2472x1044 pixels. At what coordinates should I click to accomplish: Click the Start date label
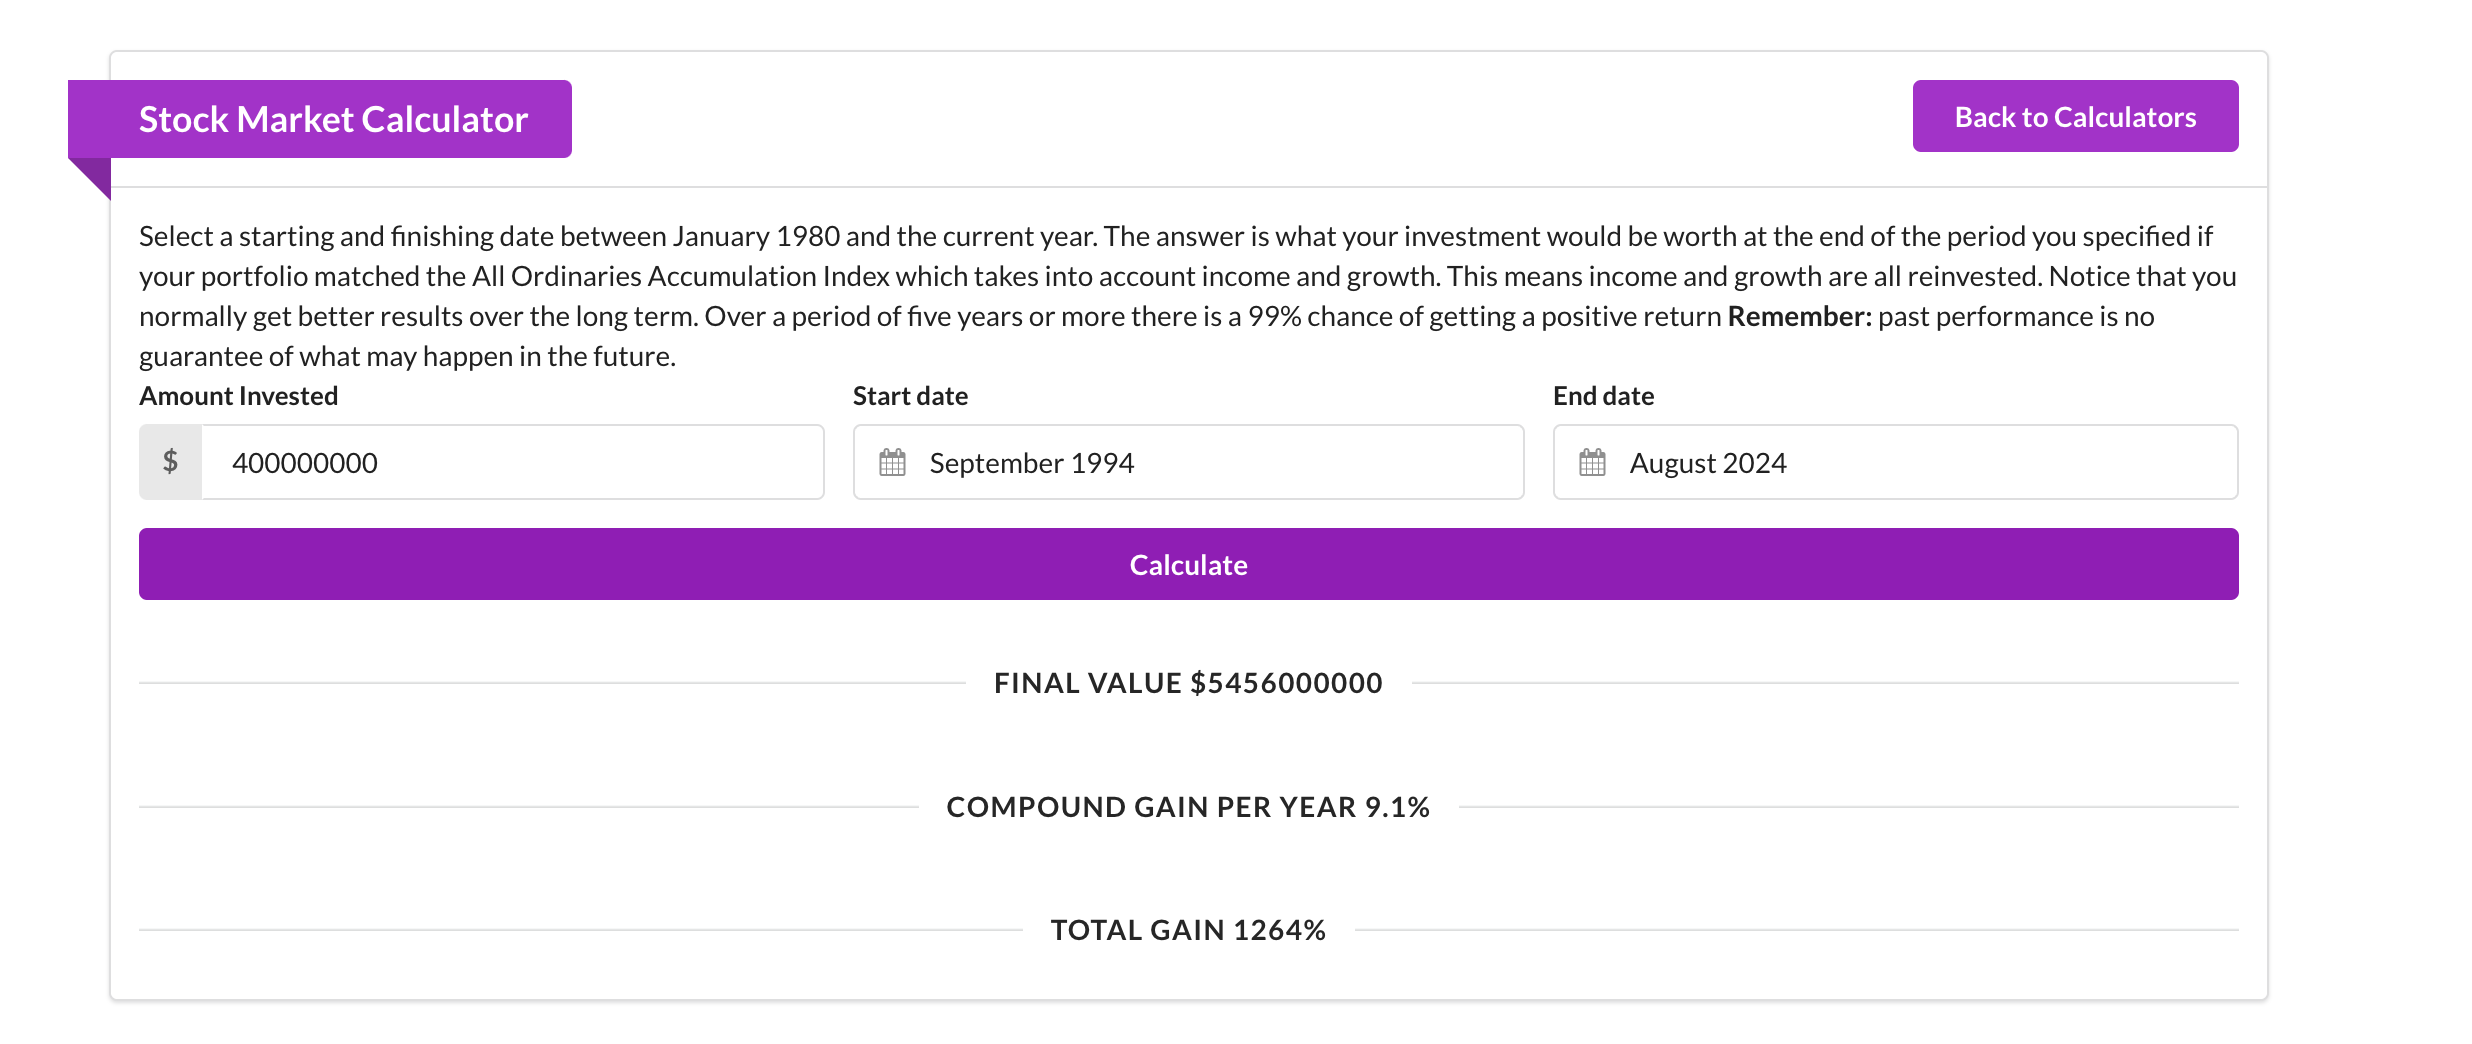coord(910,396)
